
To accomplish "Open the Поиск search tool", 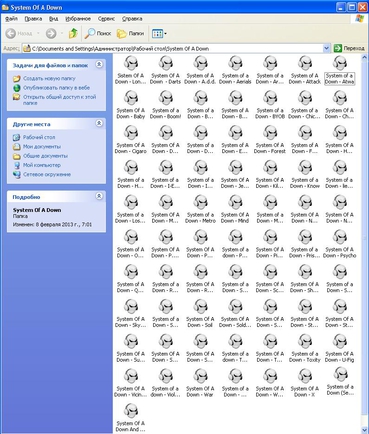I will tap(98, 33).
